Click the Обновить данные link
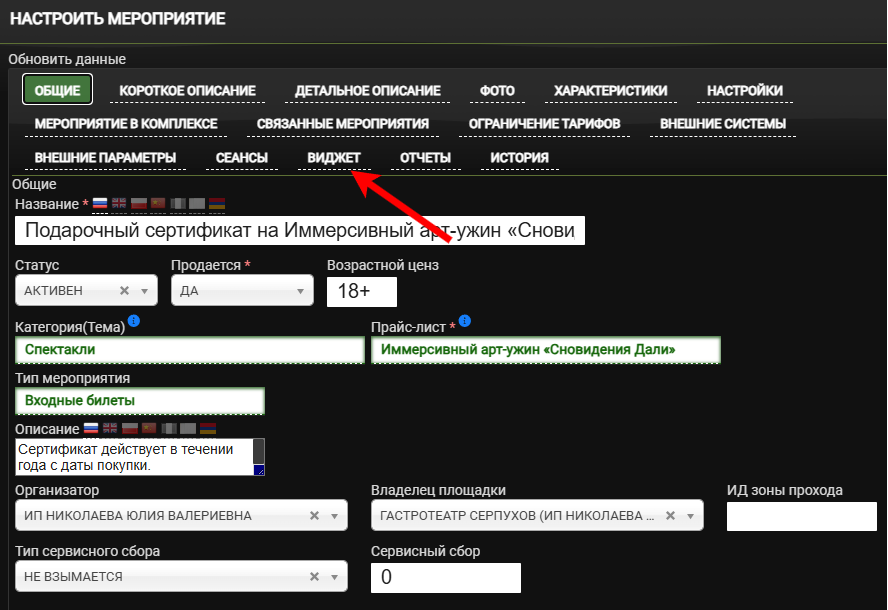 67,60
